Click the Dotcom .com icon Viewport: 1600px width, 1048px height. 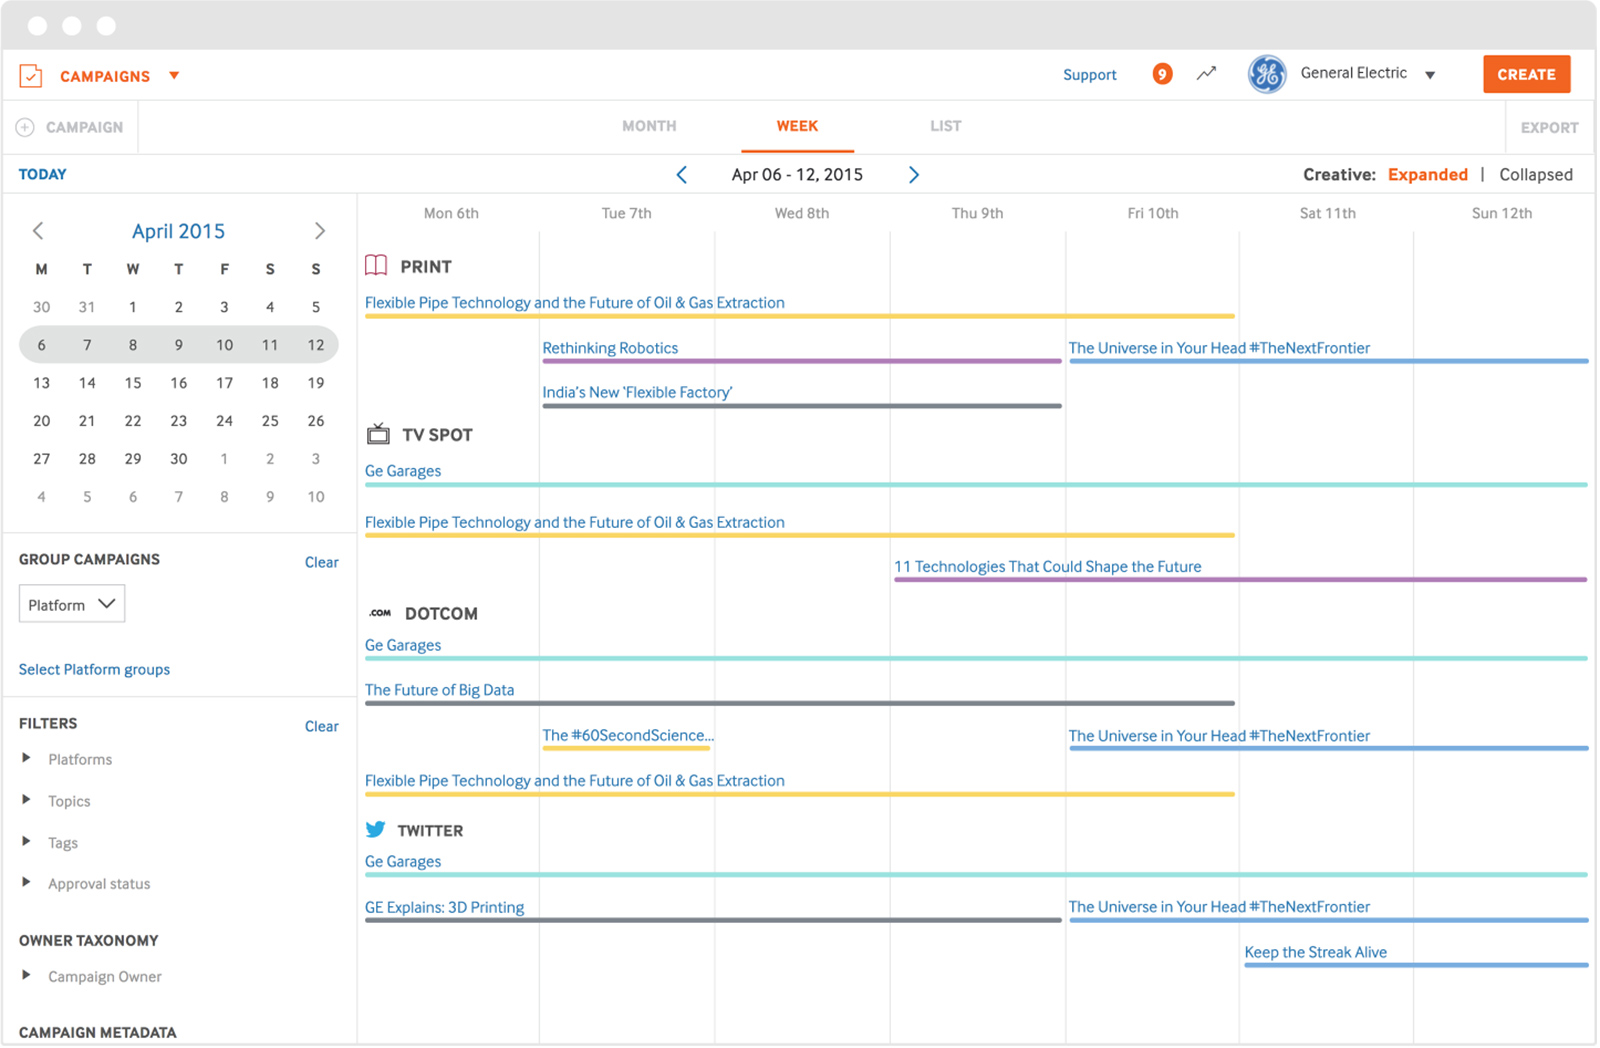click(380, 613)
